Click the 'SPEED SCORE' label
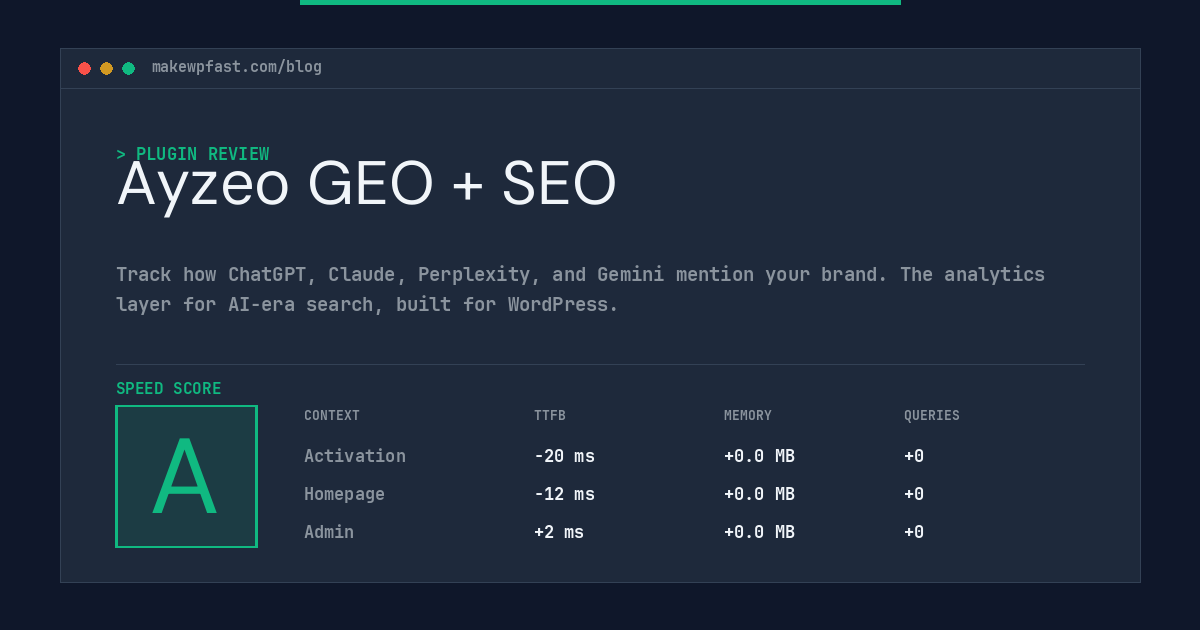This screenshot has height=630, width=1200. (x=169, y=389)
